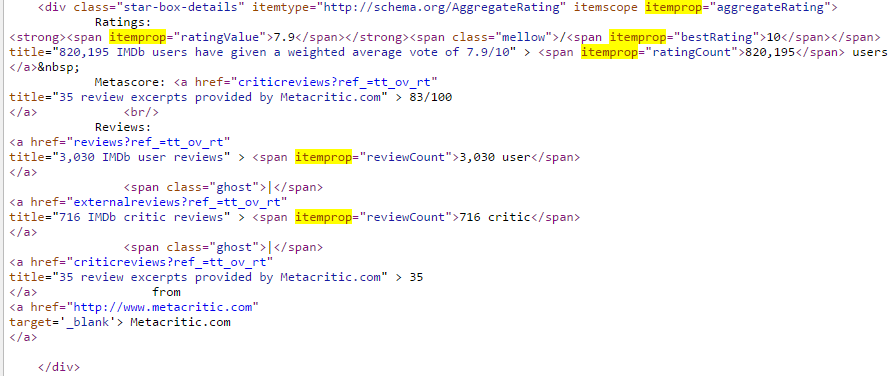Click the closing </div> tag
Viewport: 894px width, 376px height.
click(x=59, y=367)
